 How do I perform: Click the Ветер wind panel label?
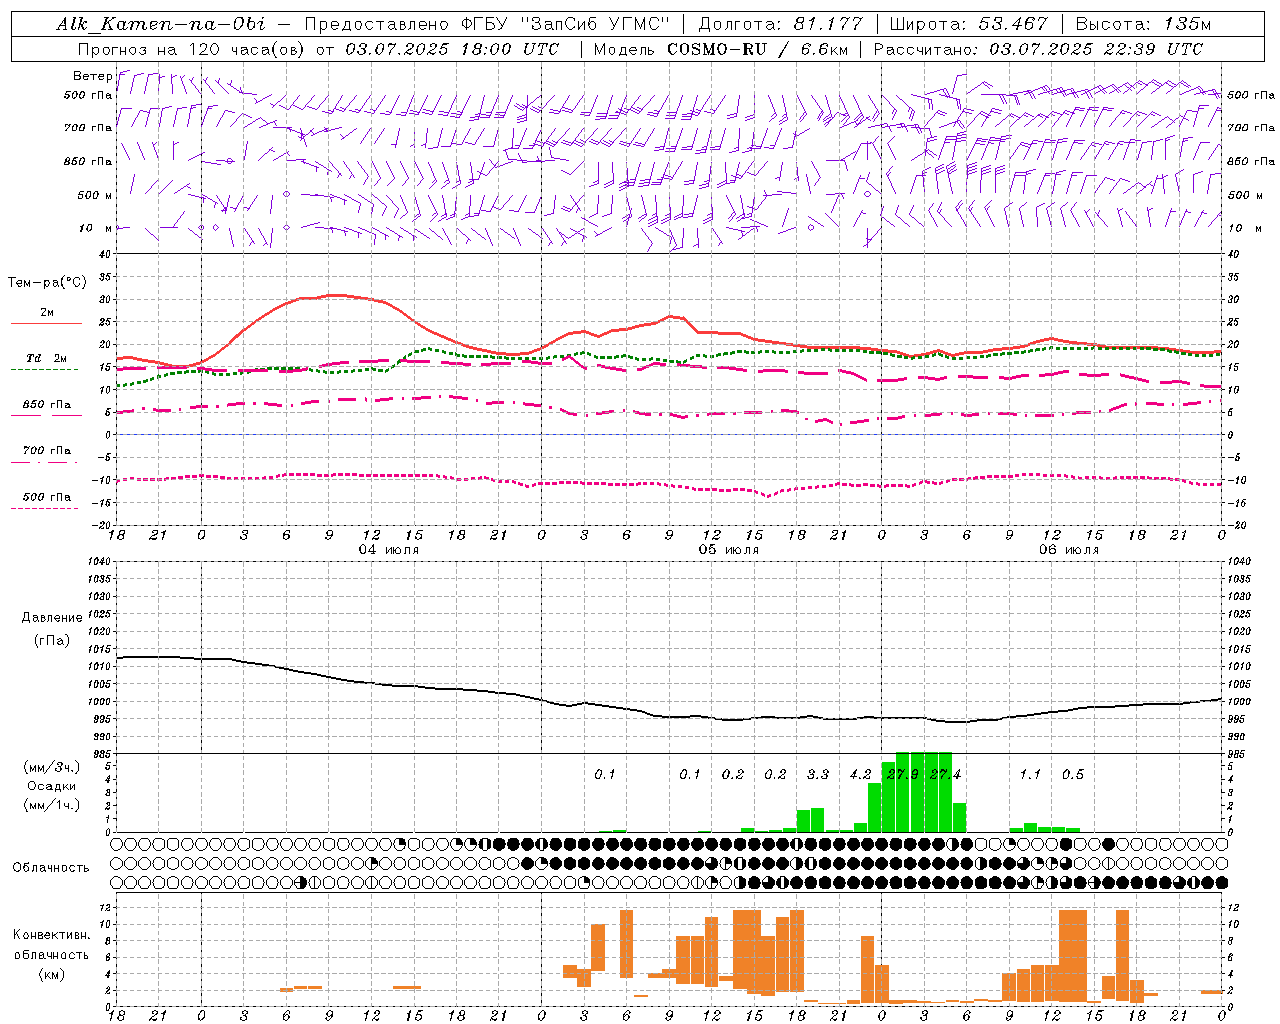(92, 76)
